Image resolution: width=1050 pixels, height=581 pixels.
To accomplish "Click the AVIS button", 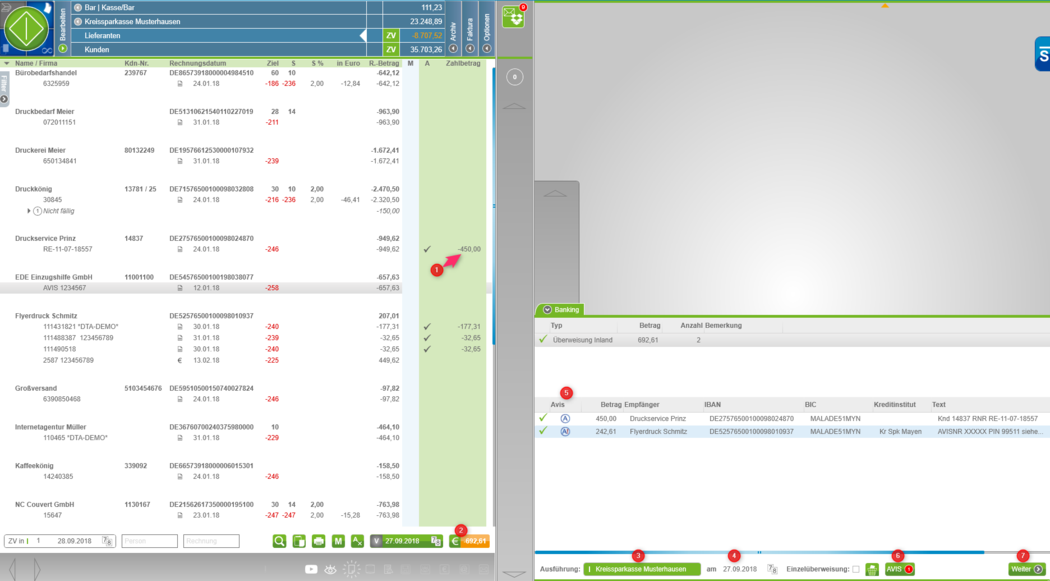I will 898,569.
